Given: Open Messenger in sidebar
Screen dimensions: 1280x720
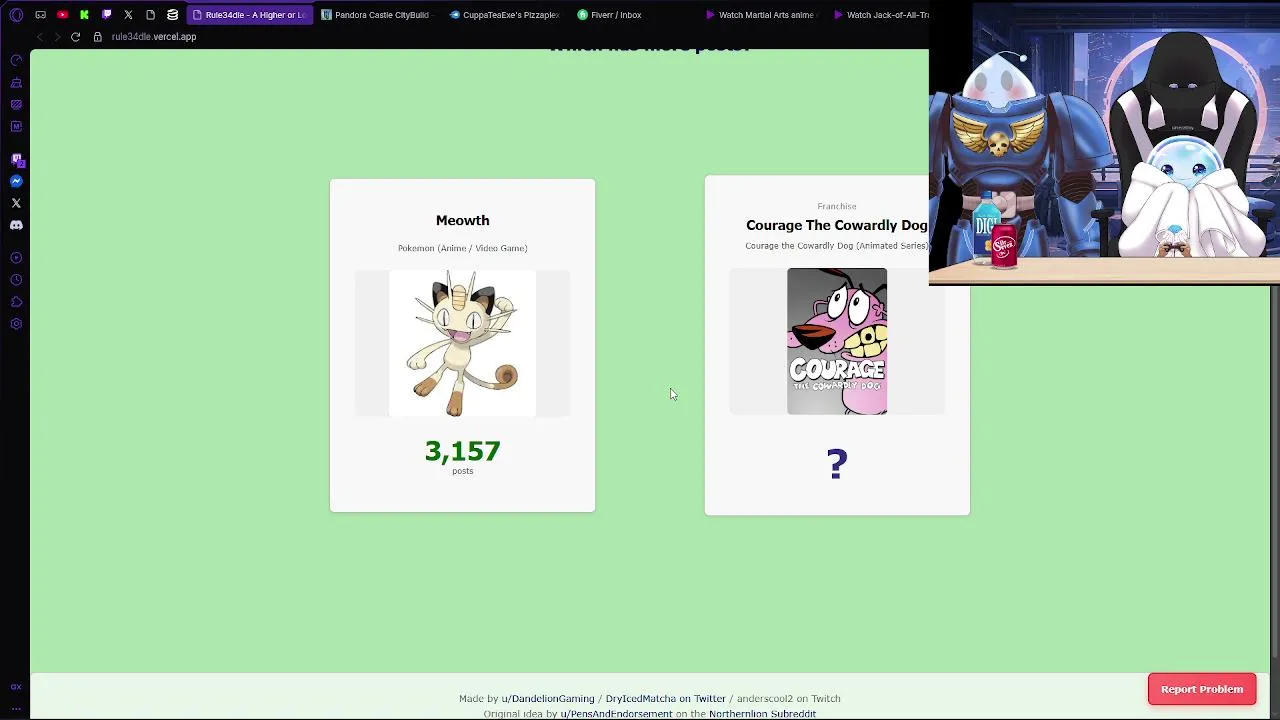Looking at the screenshot, I should click(x=16, y=181).
